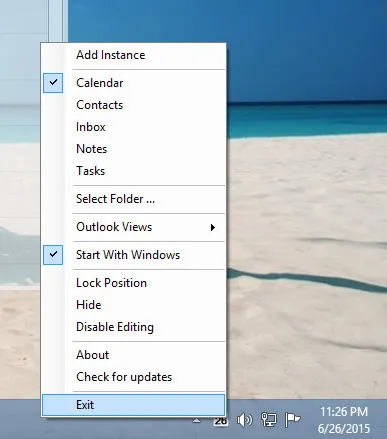
Task: Exit the application via the Exit entry
Action: tap(133, 405)
